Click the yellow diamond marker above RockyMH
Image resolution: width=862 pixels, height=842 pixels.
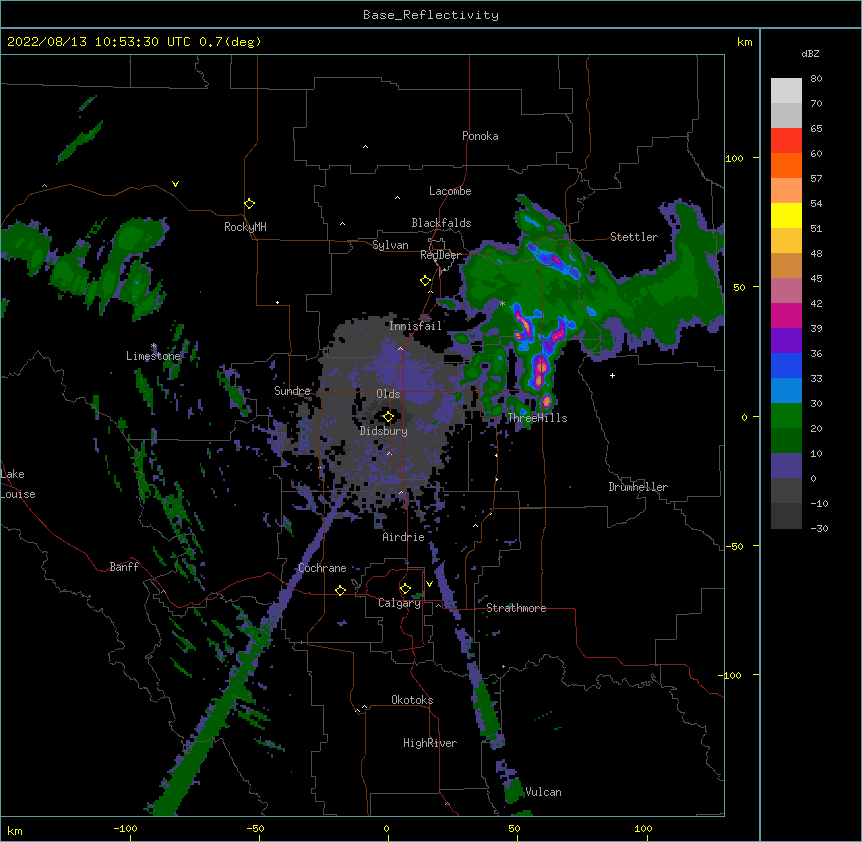(x=249, y=204)
